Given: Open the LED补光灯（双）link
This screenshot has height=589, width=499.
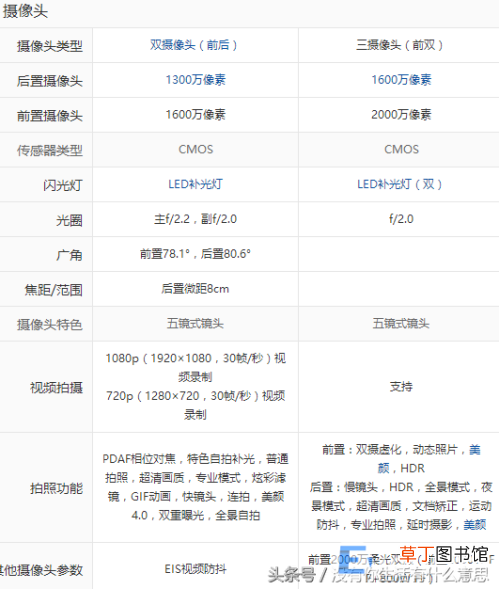Looking at the screenshot, I should [401, 184].
